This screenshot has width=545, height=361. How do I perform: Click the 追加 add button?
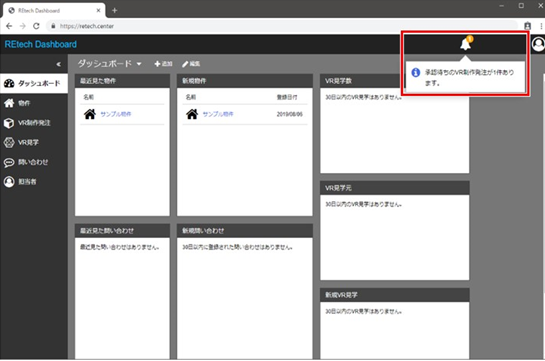click(x=163, y=64)
